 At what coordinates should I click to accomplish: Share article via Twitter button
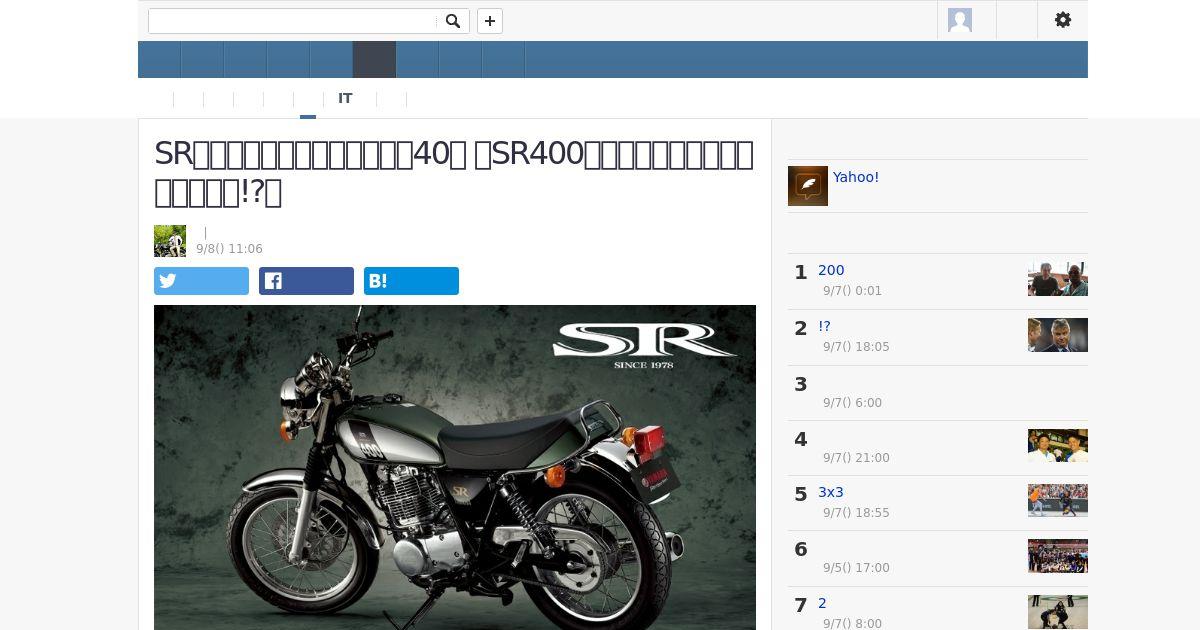201,281
